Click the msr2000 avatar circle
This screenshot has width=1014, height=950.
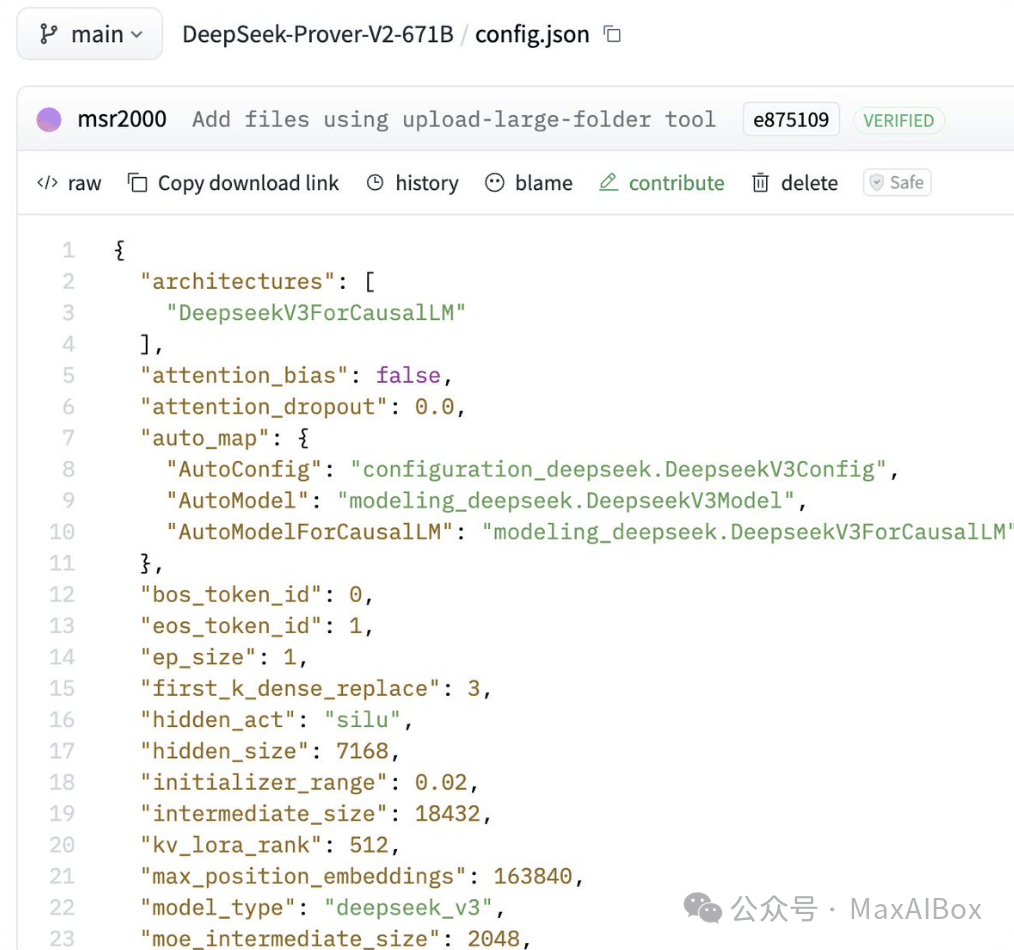(x=48, y=119)
